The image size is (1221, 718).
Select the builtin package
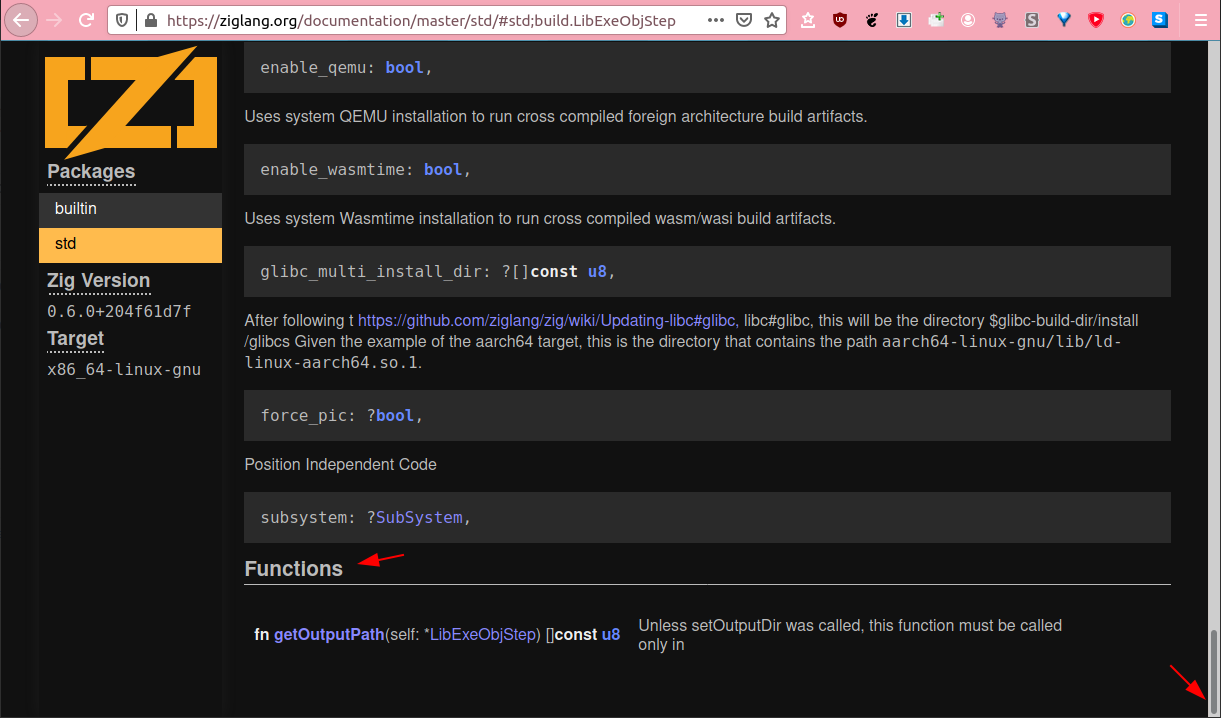tap(130, 209)
